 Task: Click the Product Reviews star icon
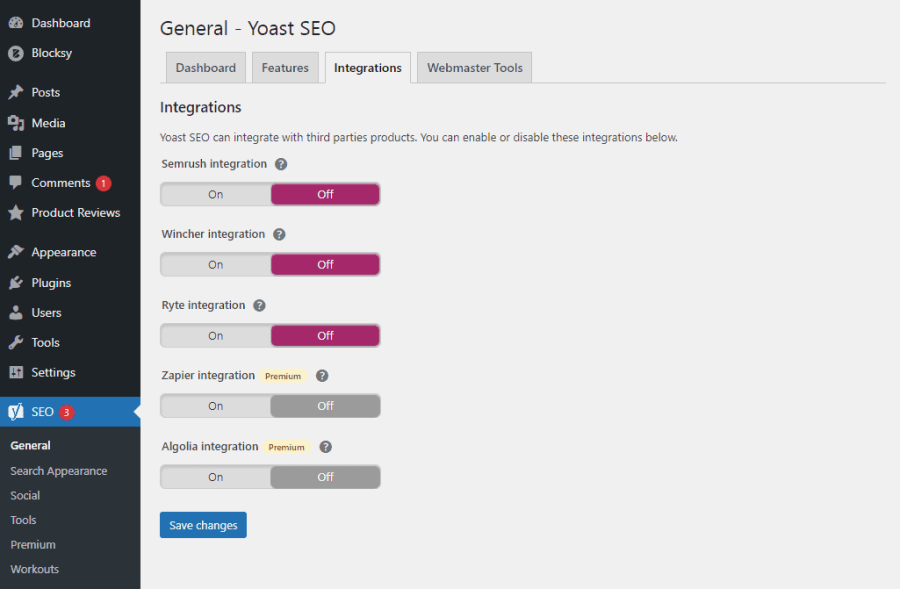coord(15,212)
